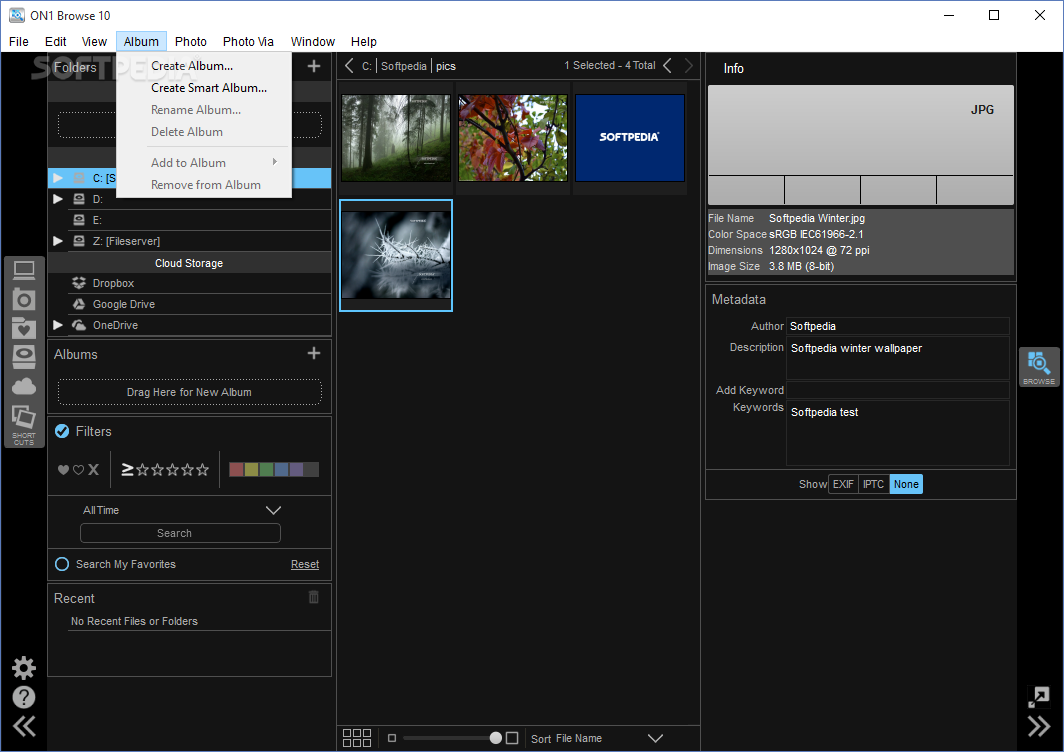Click the Dropbox icon

coord(79,283)
